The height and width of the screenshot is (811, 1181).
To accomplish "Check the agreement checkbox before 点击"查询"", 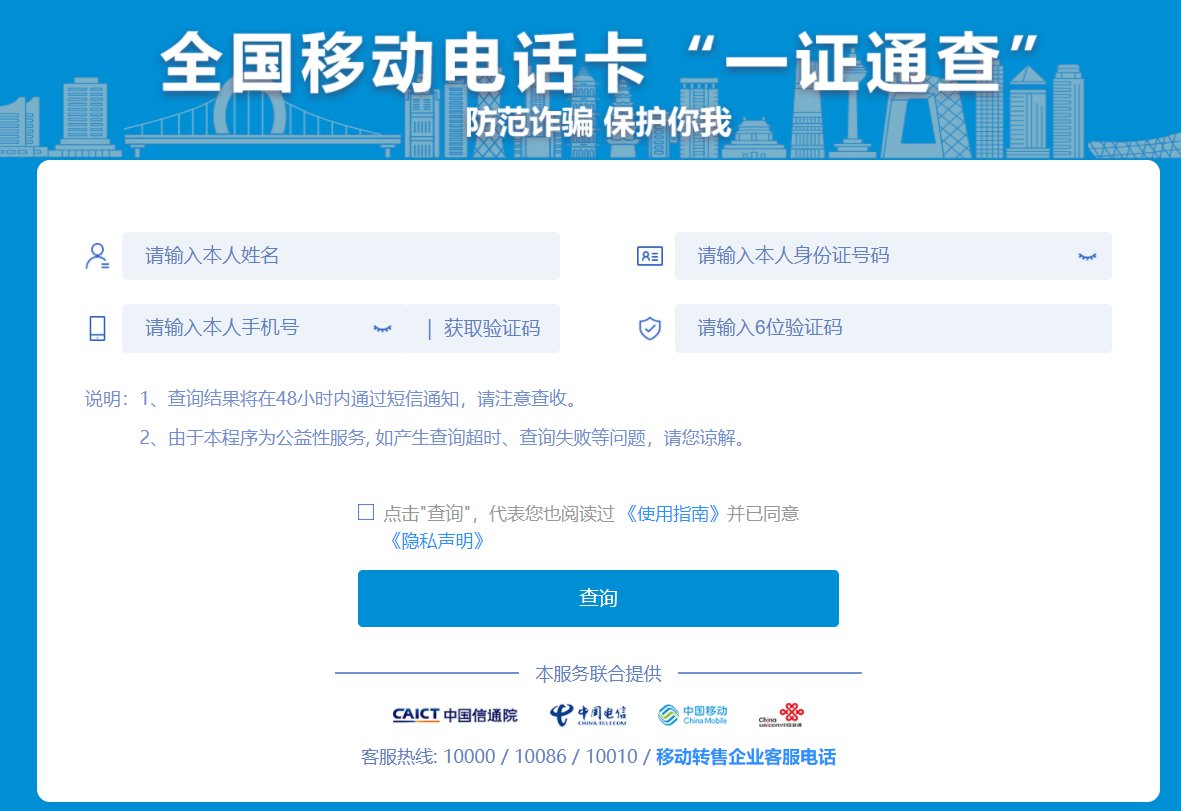I will point(366,512).
